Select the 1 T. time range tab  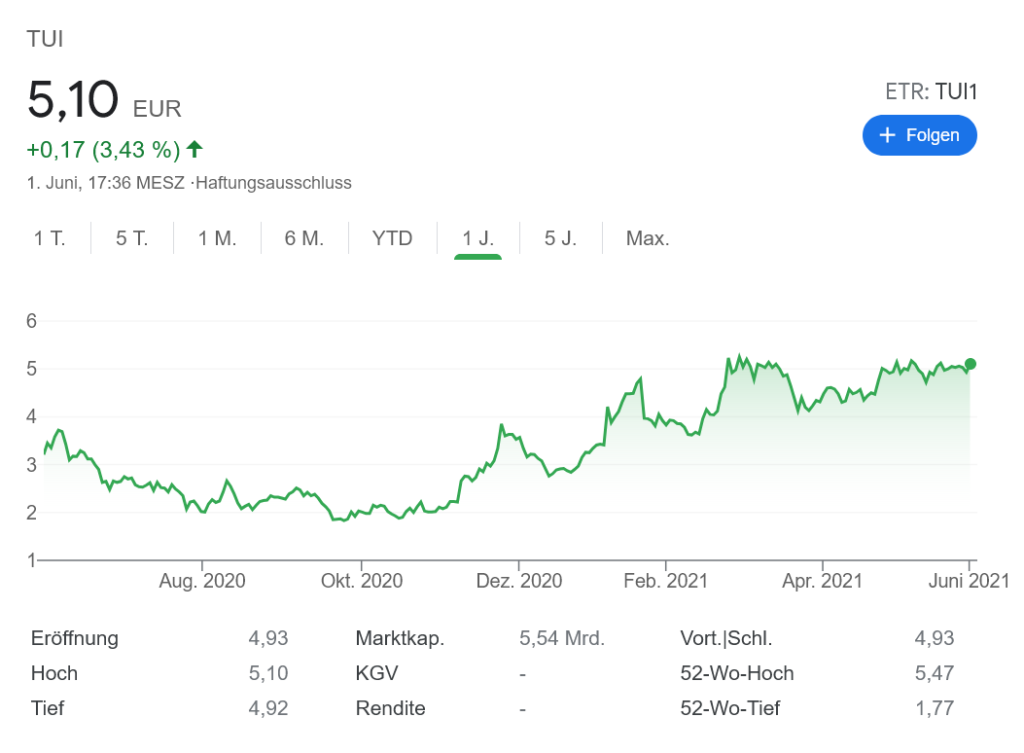pyautogui.click(x=49, y=238)
